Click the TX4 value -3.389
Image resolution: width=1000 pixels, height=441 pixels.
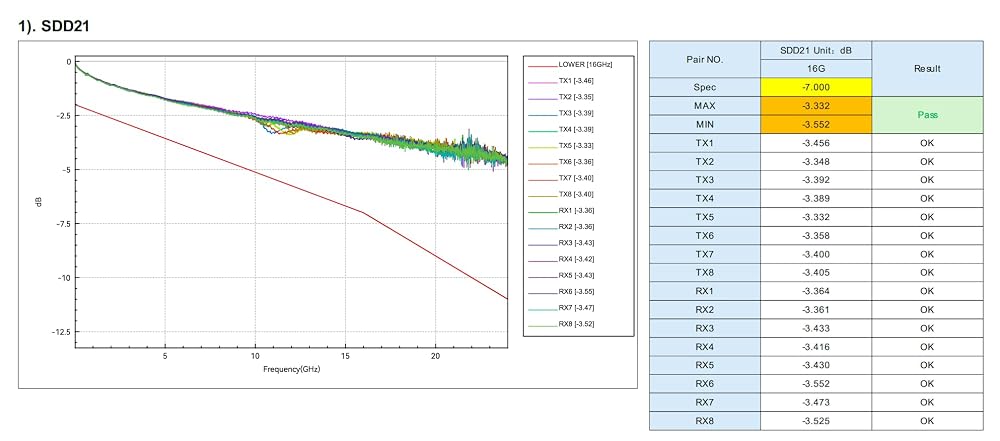point(816,198)
